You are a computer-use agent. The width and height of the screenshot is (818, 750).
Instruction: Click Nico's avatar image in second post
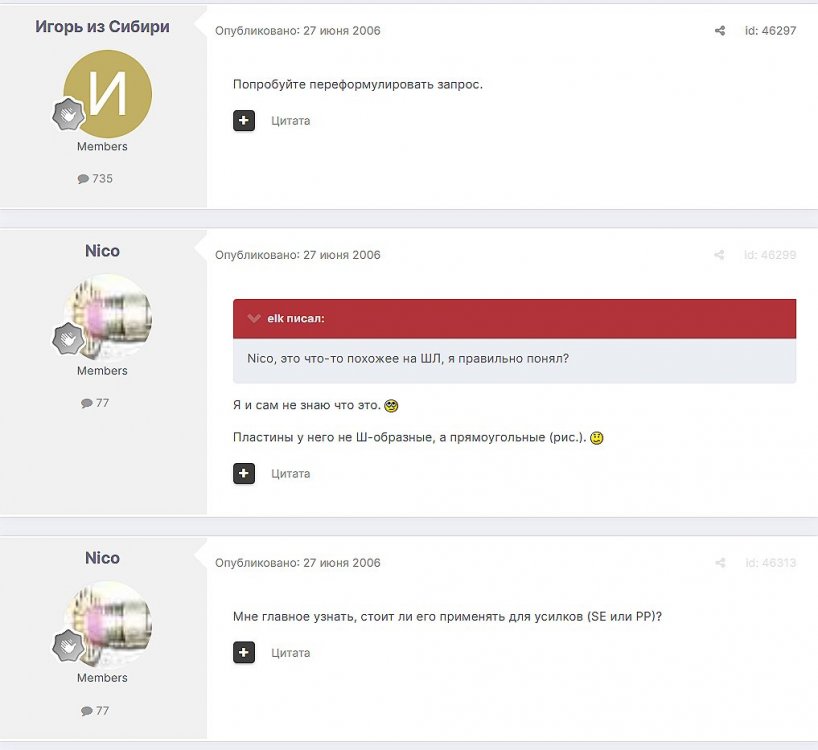pyautogui.click(x=107, y=318)
